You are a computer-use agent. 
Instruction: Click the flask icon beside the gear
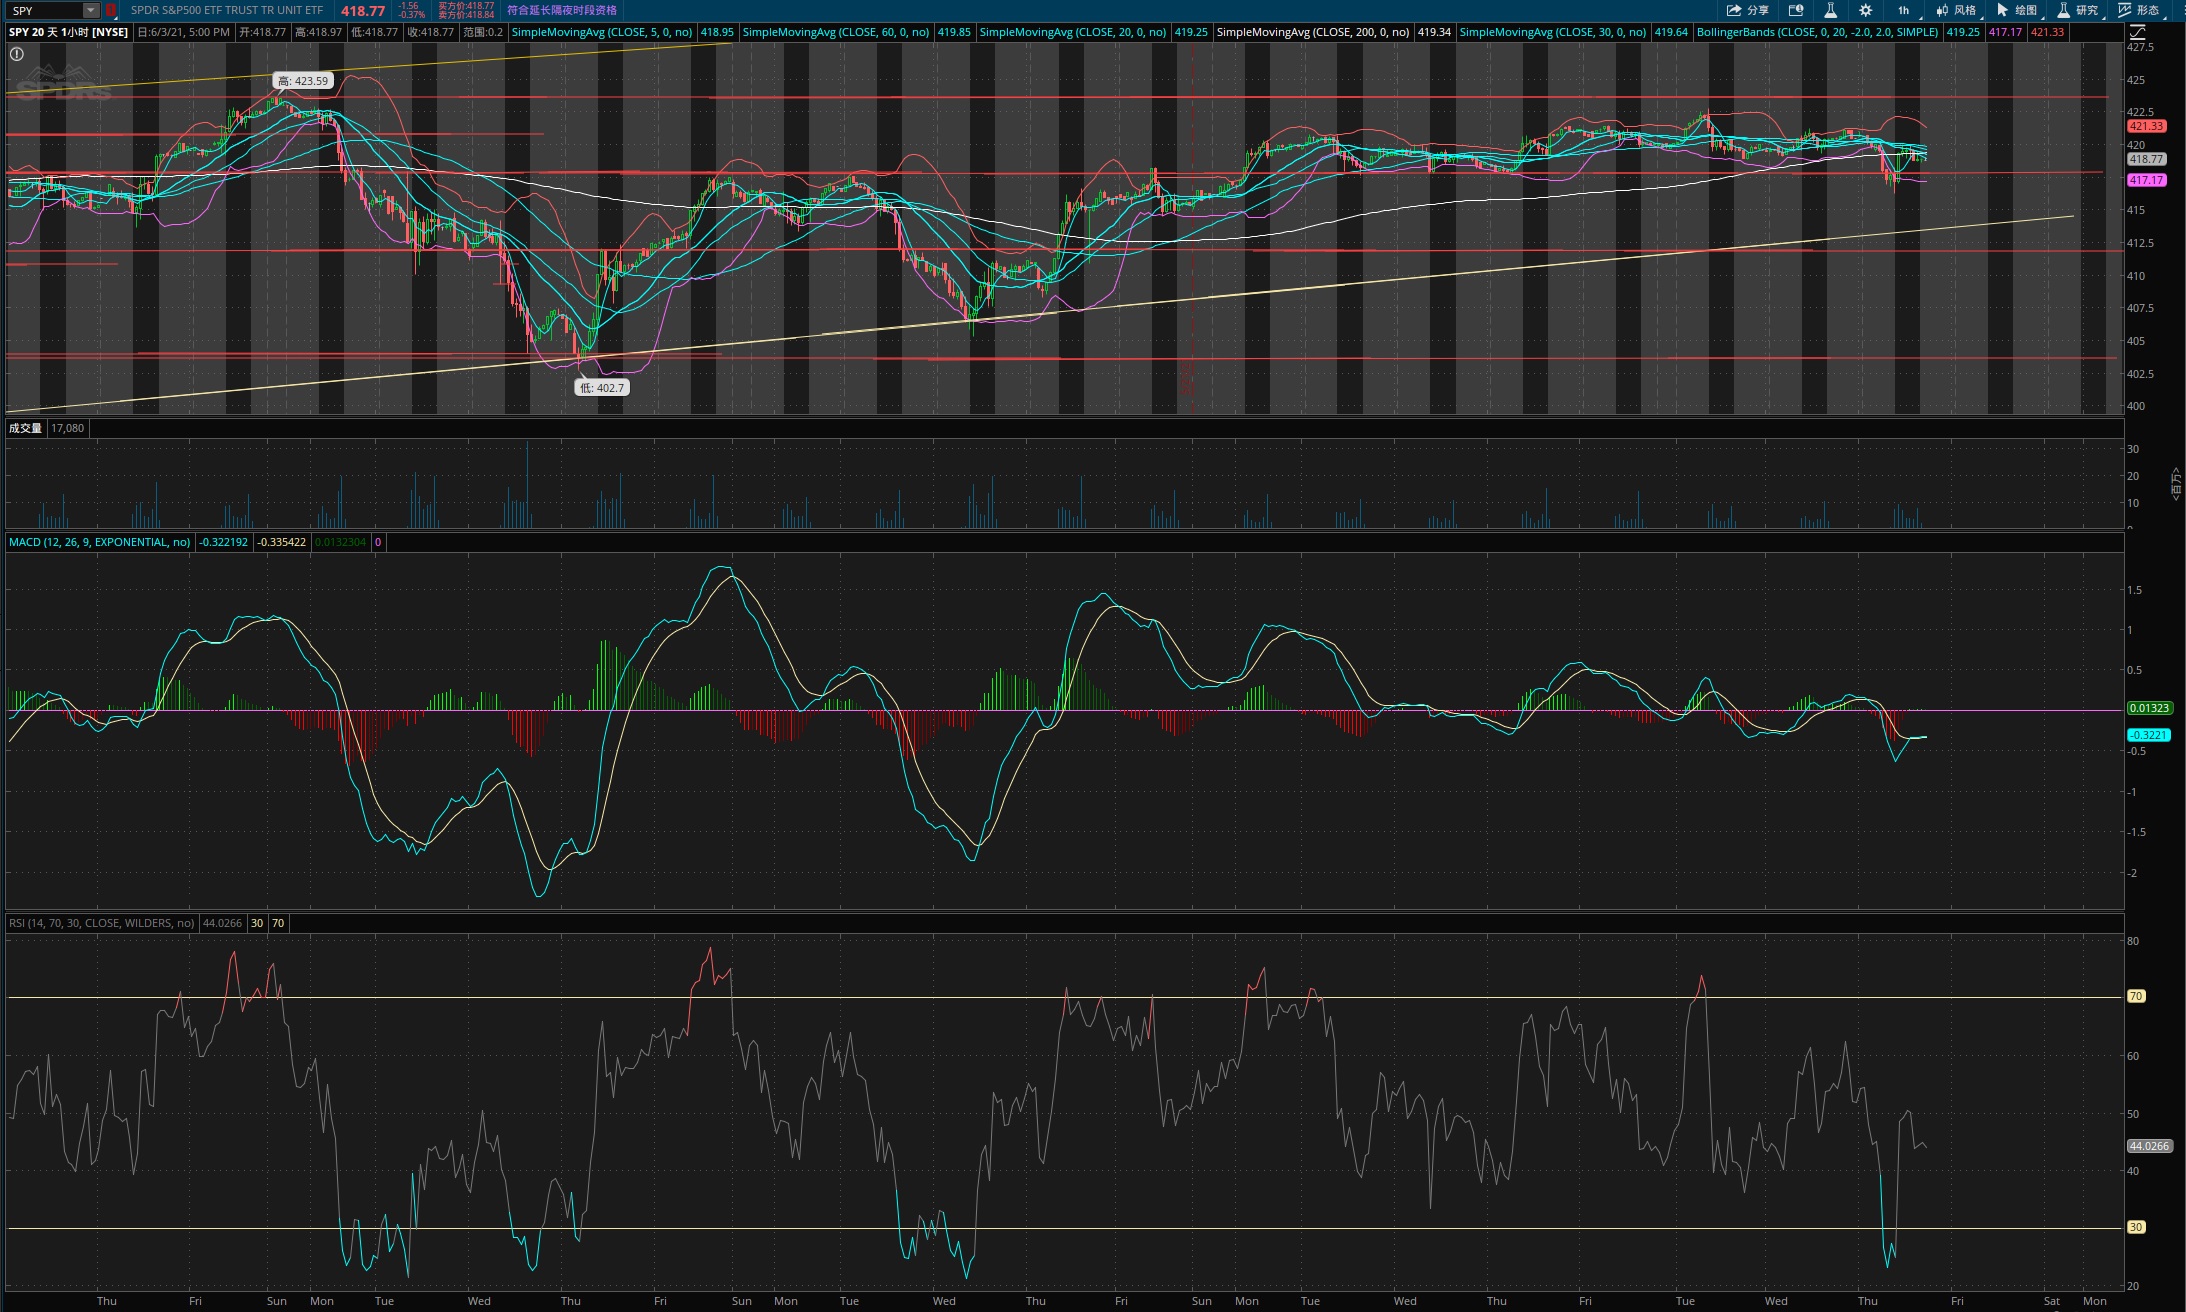[1830, 10]
